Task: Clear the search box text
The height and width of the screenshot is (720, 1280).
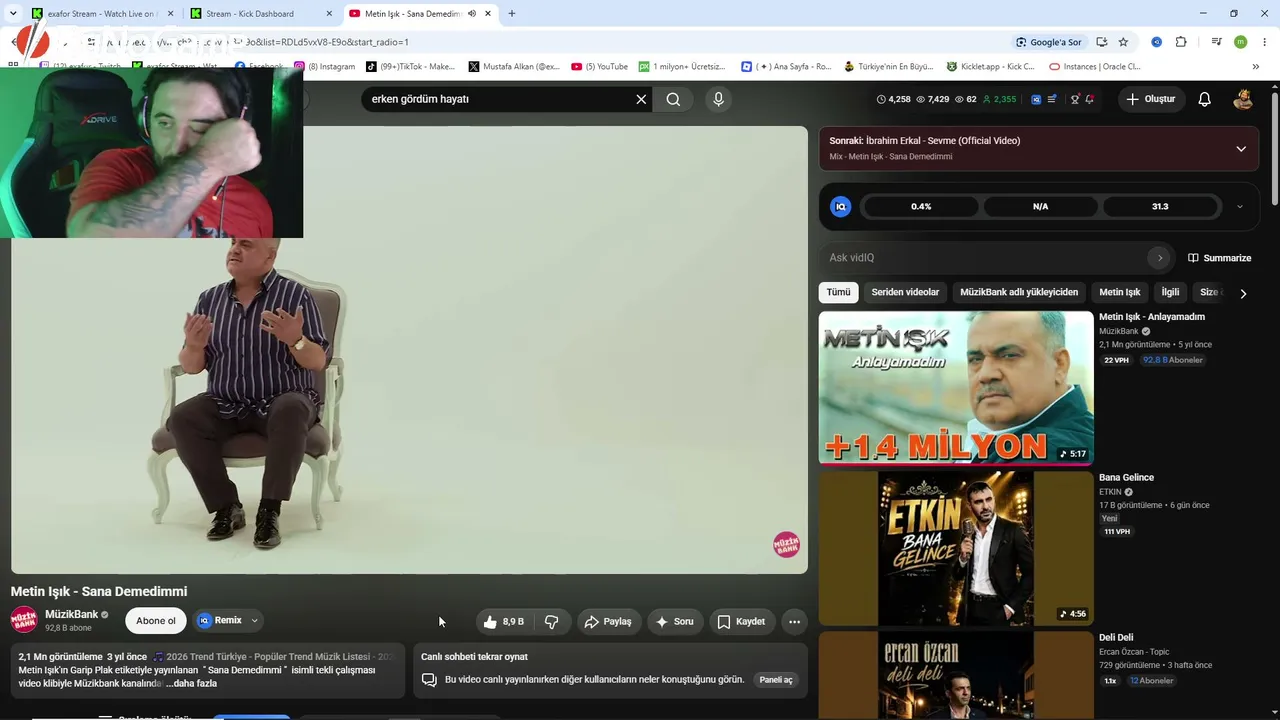Action: [x=641, y=99]
